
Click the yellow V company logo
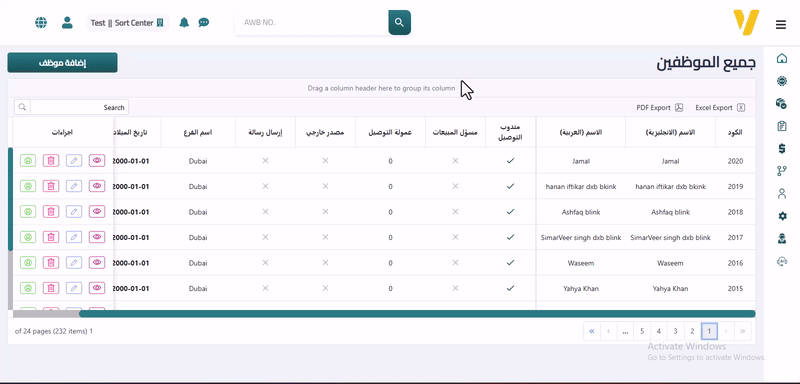[746, 22]
